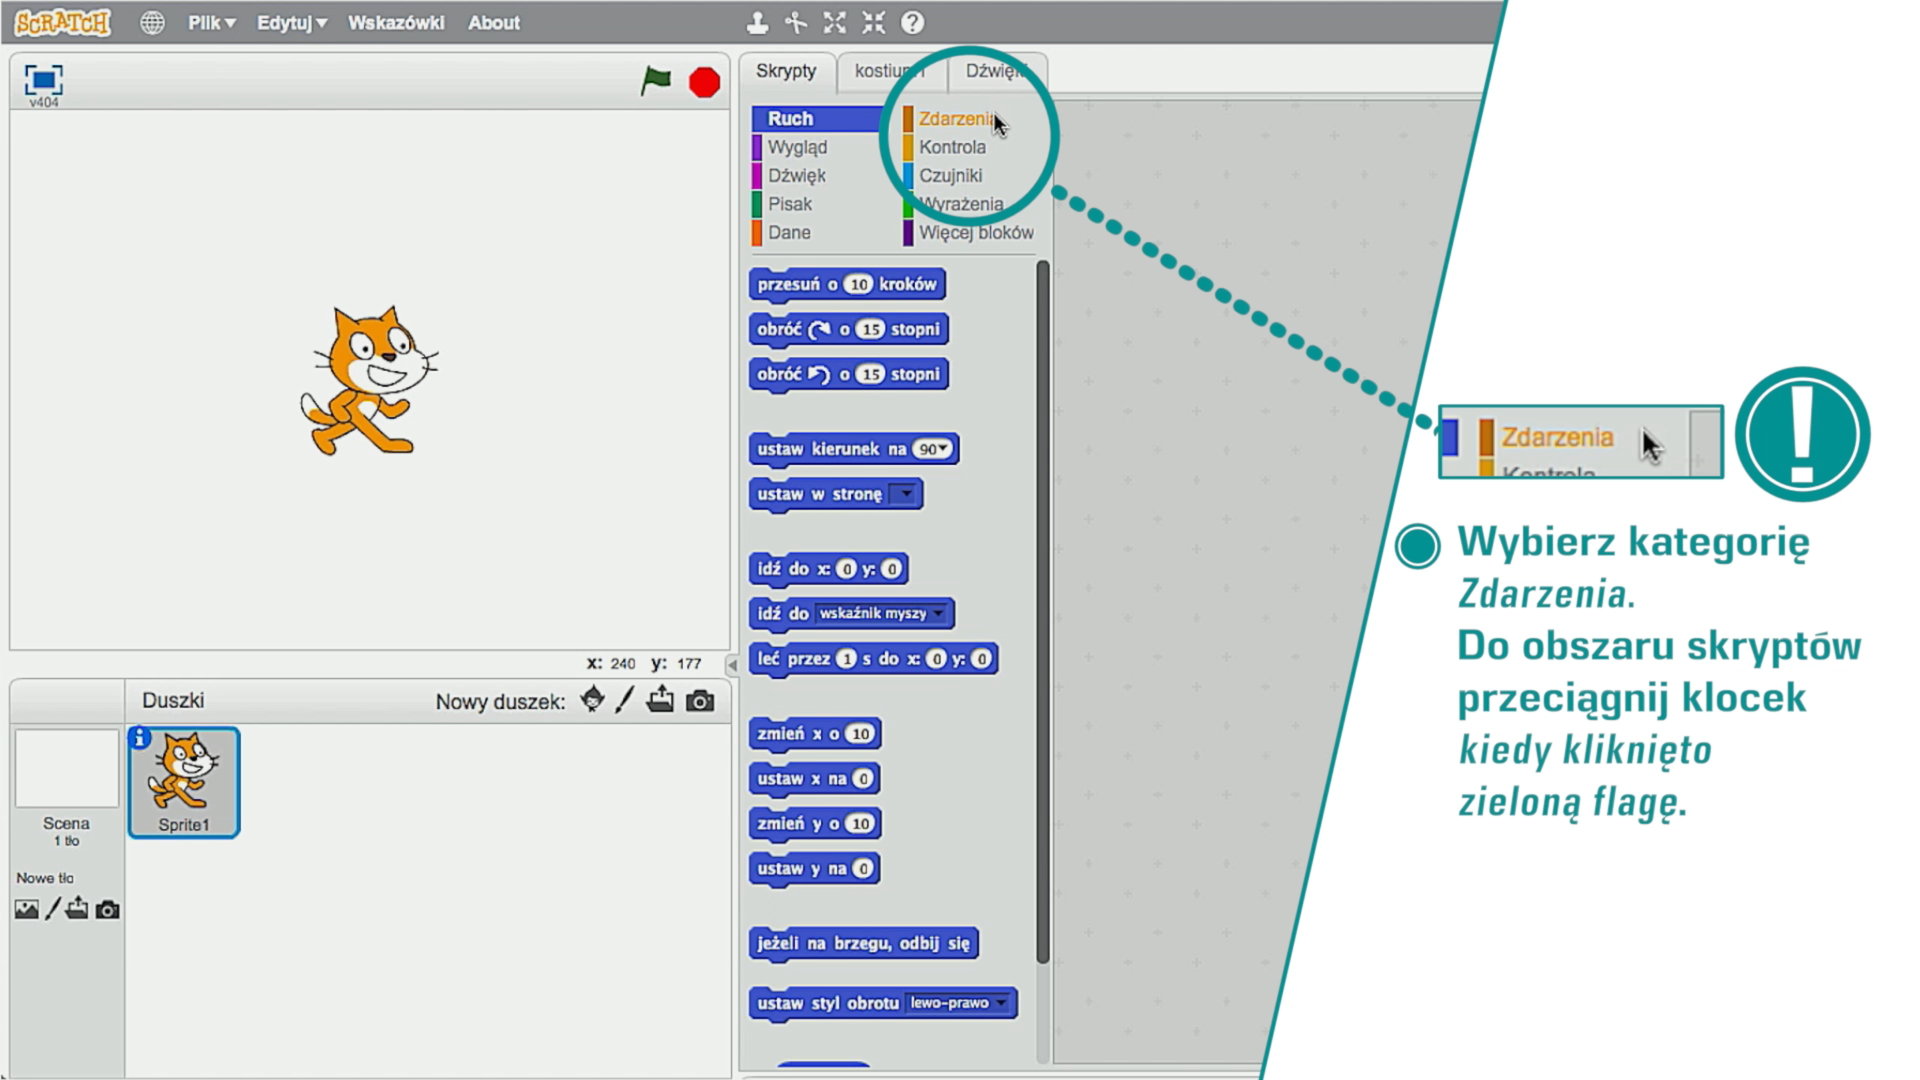Take new sprite from camera
The width and height of the screenshot is (1920, 1080).
tap(700, 701)
